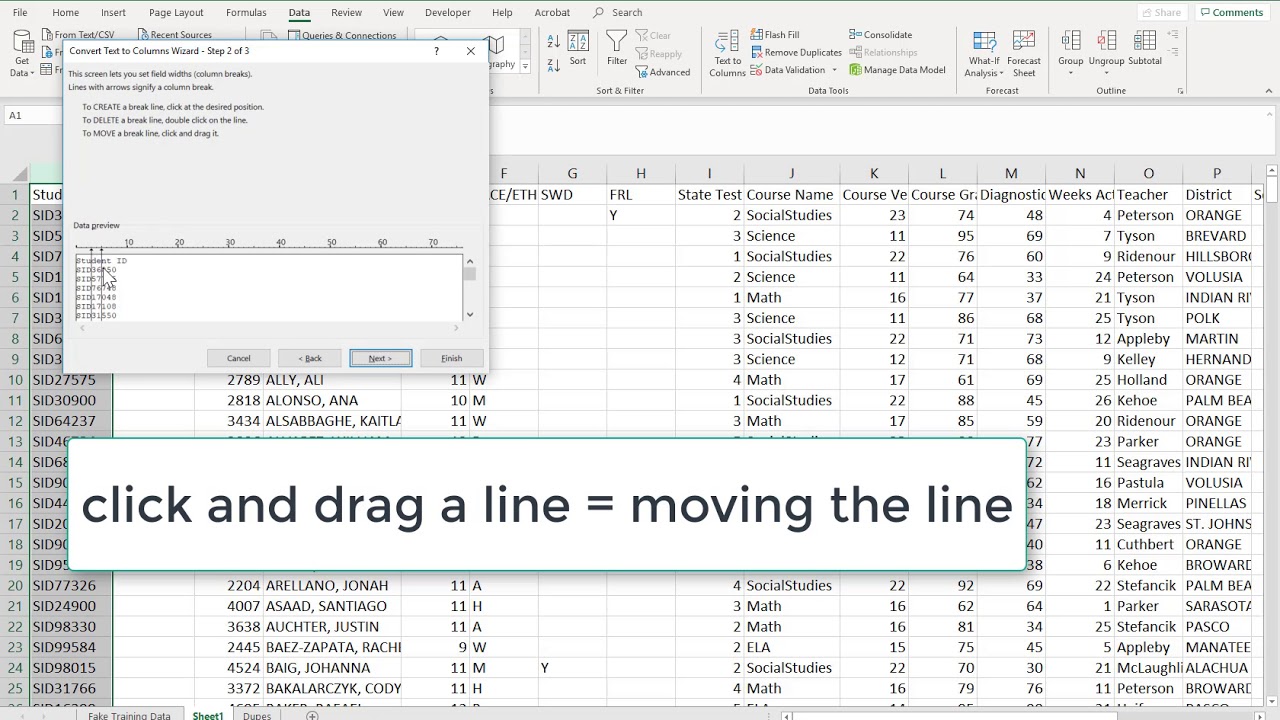Select the Fake Training Data sheet tab

coord(129,716)
